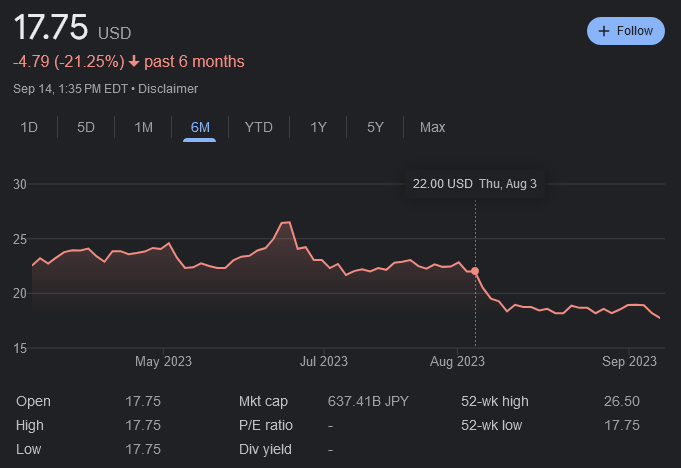Open the 1Y chart range
This screenshot has width=681, height=468.
(318, 127)
